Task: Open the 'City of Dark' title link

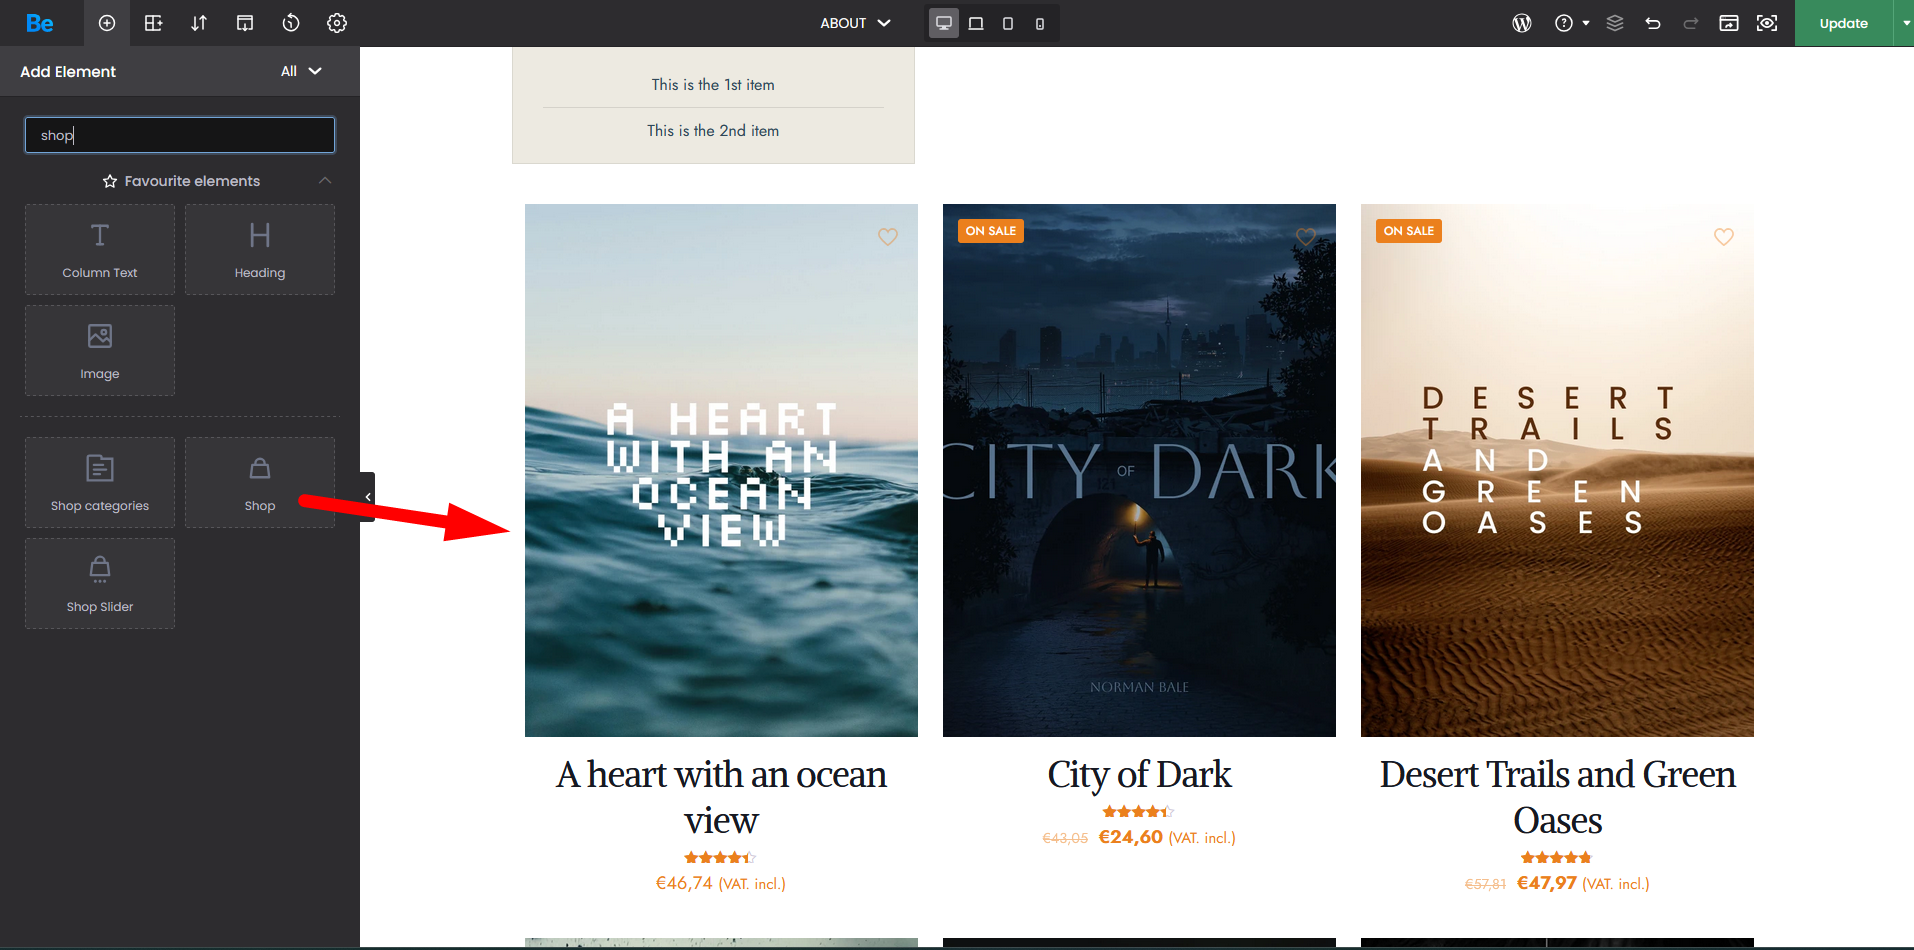Action: [x=1139, y=774]
